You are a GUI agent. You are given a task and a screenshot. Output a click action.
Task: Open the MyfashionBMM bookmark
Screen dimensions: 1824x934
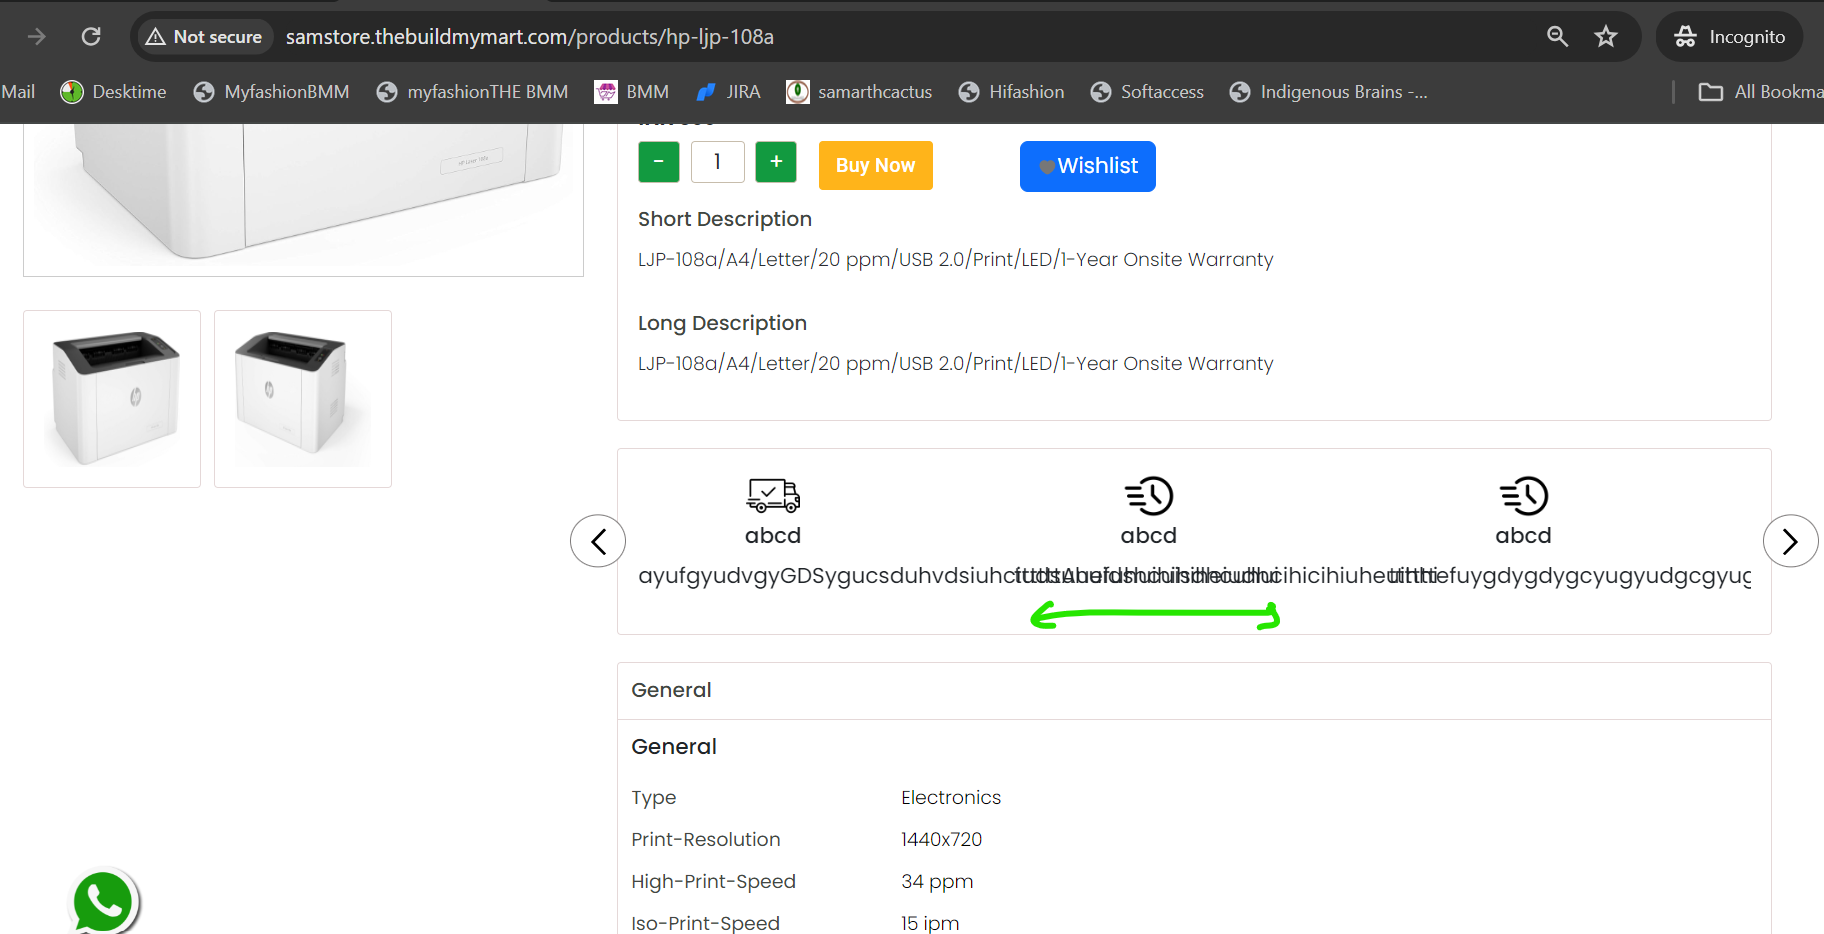click(x=271, y=92)
